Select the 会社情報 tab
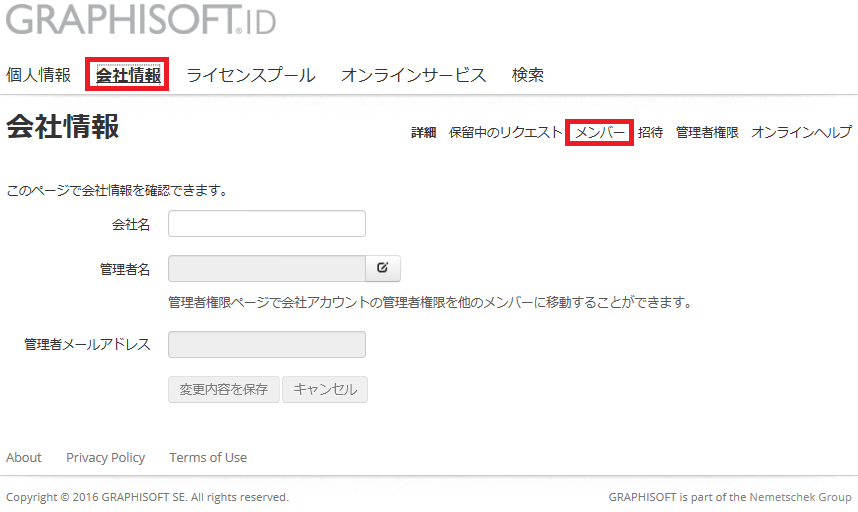Screen dimensions: 858x512 [127, 75]
